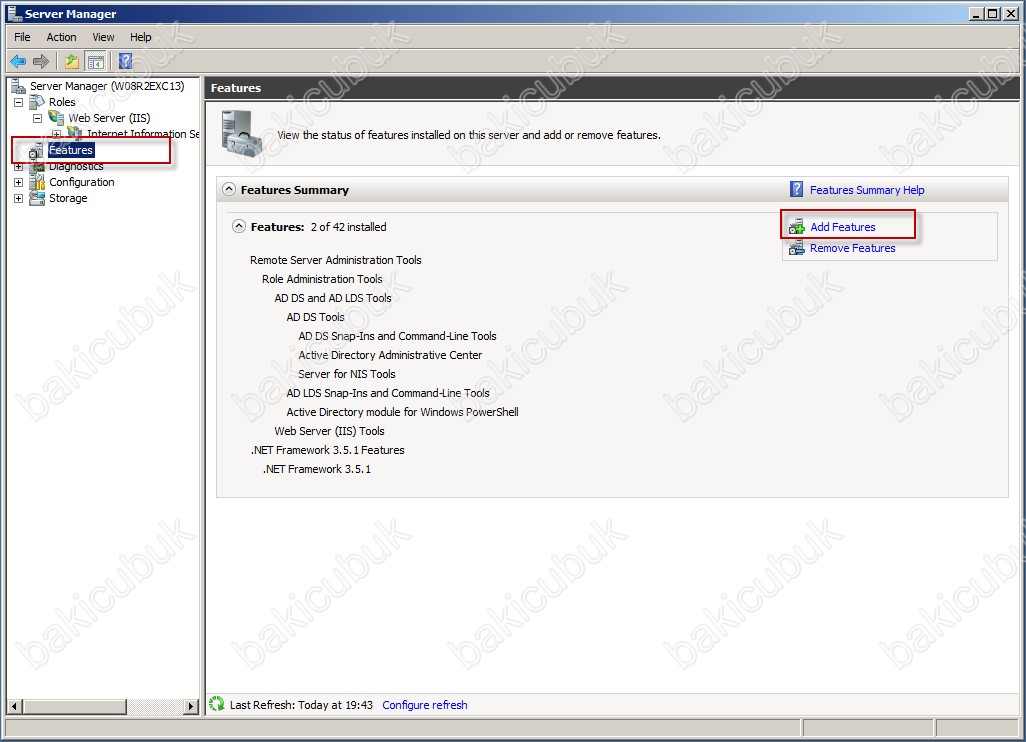
Task: Open the Action menu
Action: (62, 37)
